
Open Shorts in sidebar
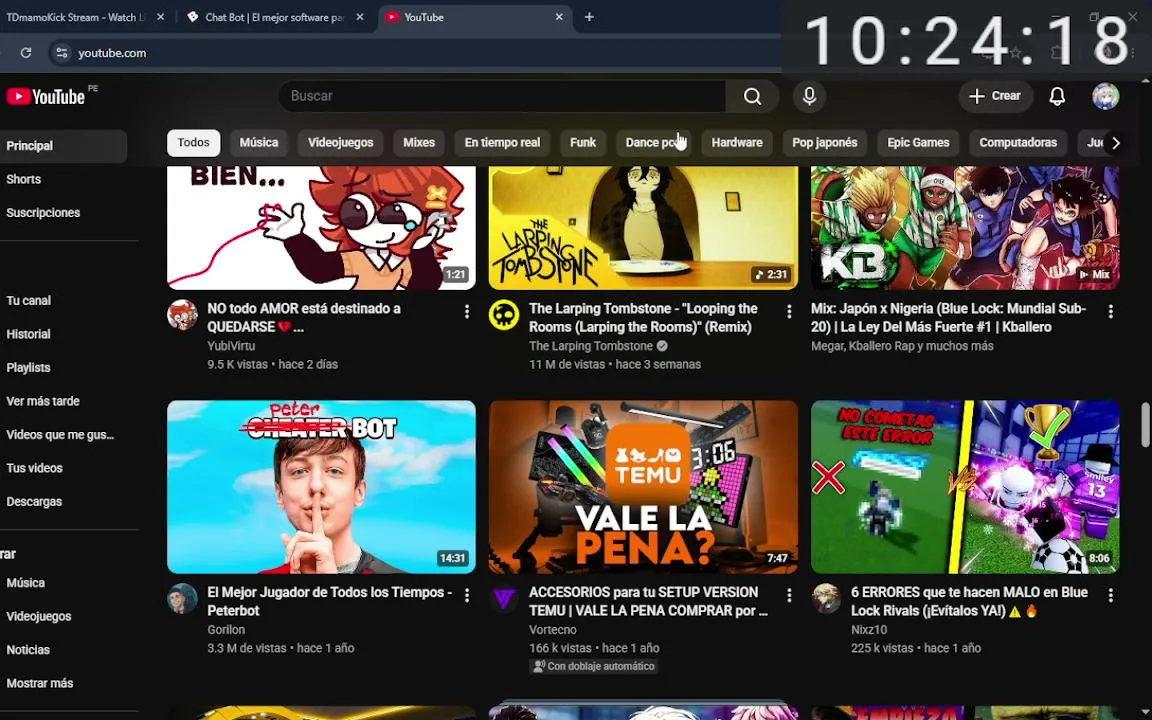click(24, 179)
